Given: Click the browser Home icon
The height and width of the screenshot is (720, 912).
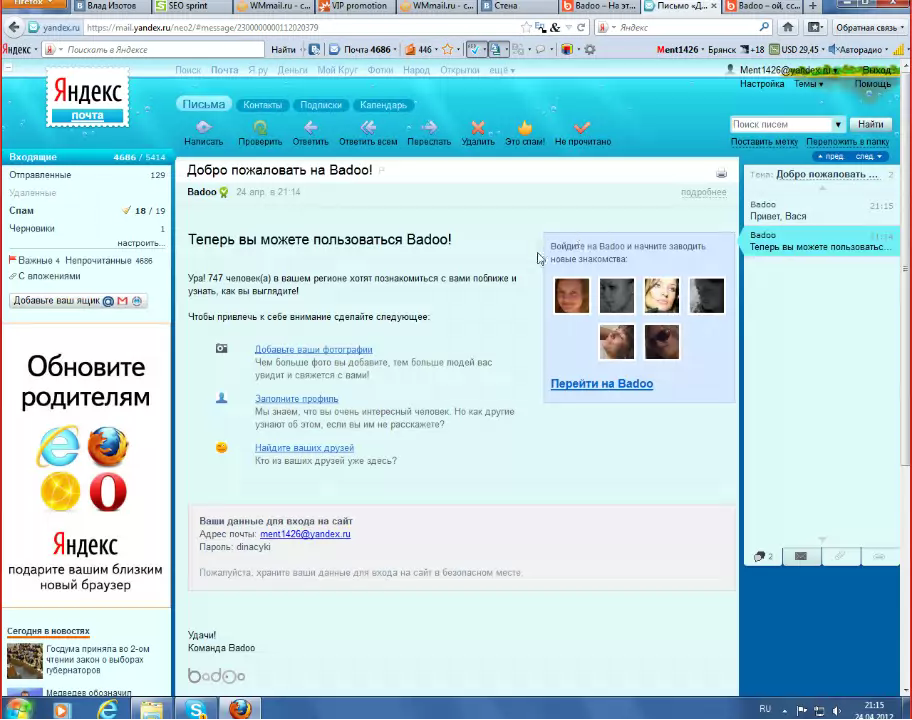Looking at the screenshot, I should pyautogui.click(x=788, y=27).
